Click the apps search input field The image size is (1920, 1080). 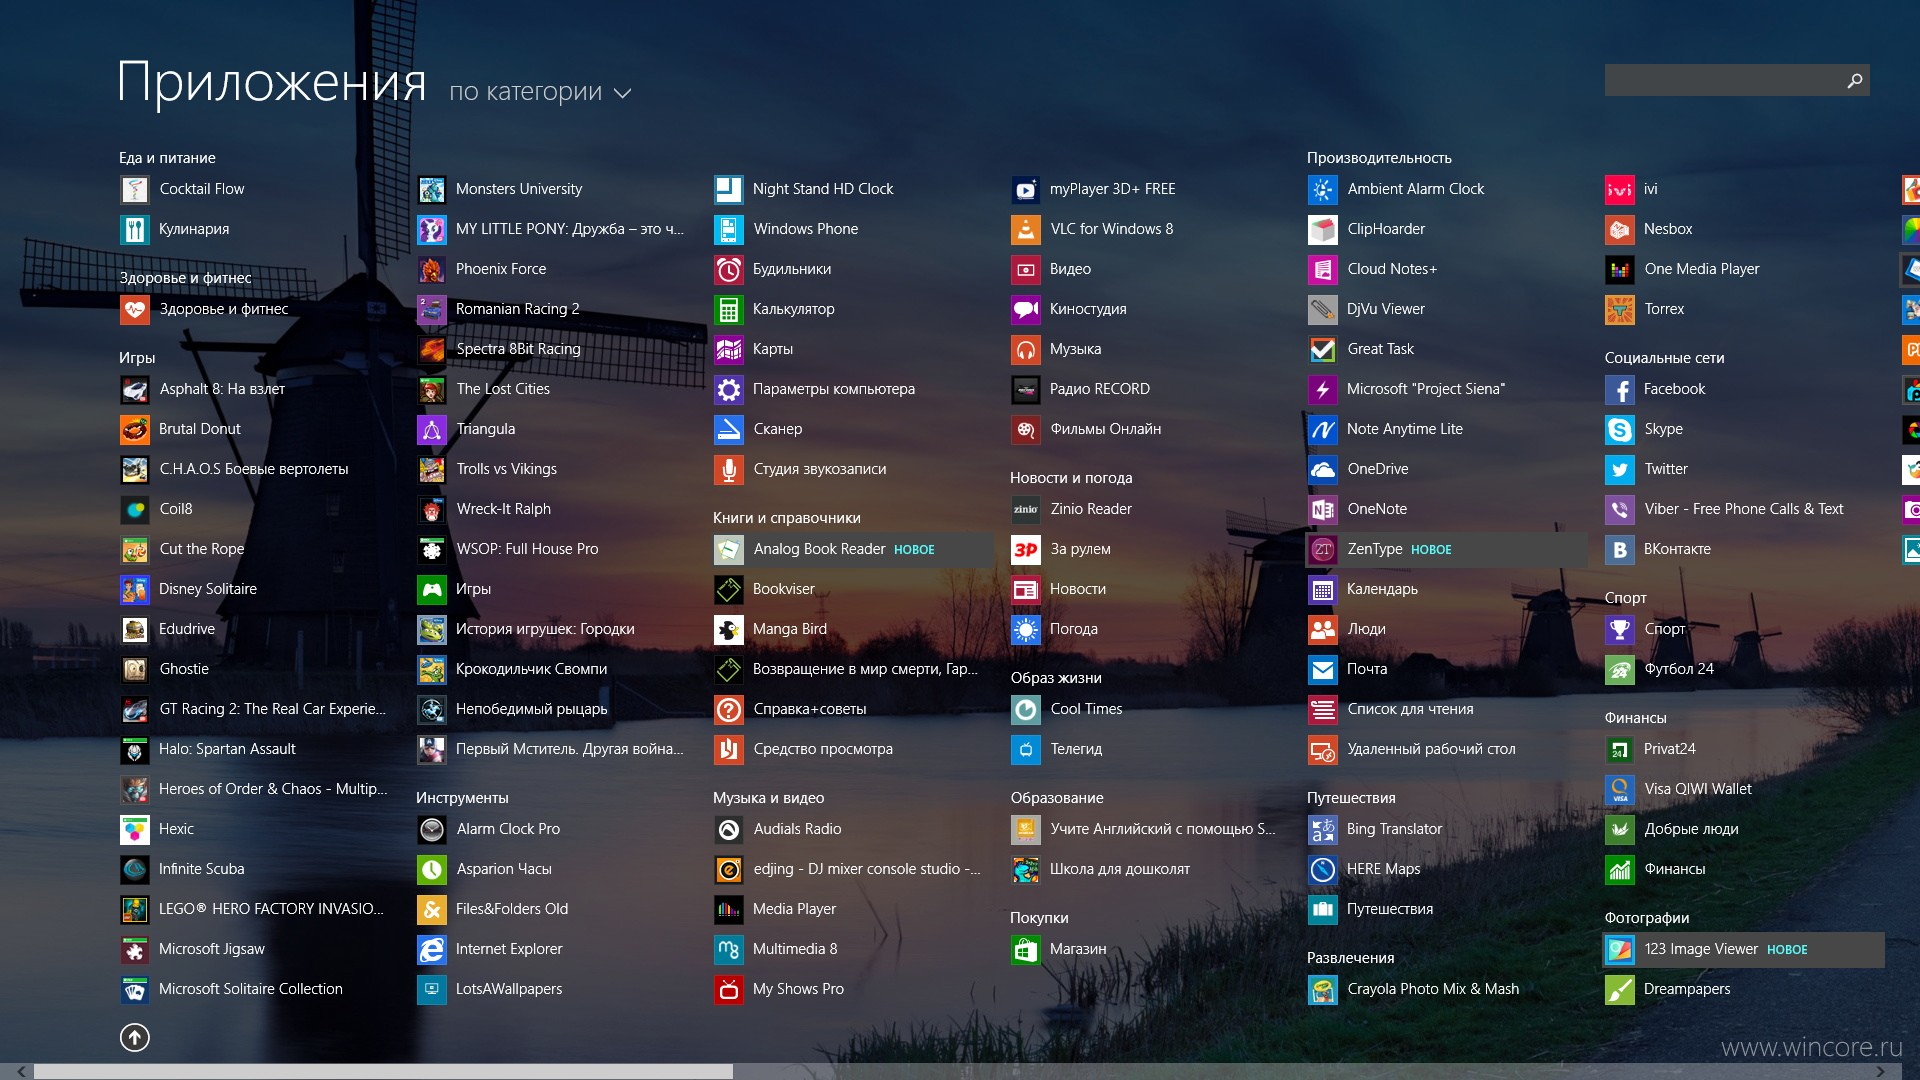(x=1723, y=80)
